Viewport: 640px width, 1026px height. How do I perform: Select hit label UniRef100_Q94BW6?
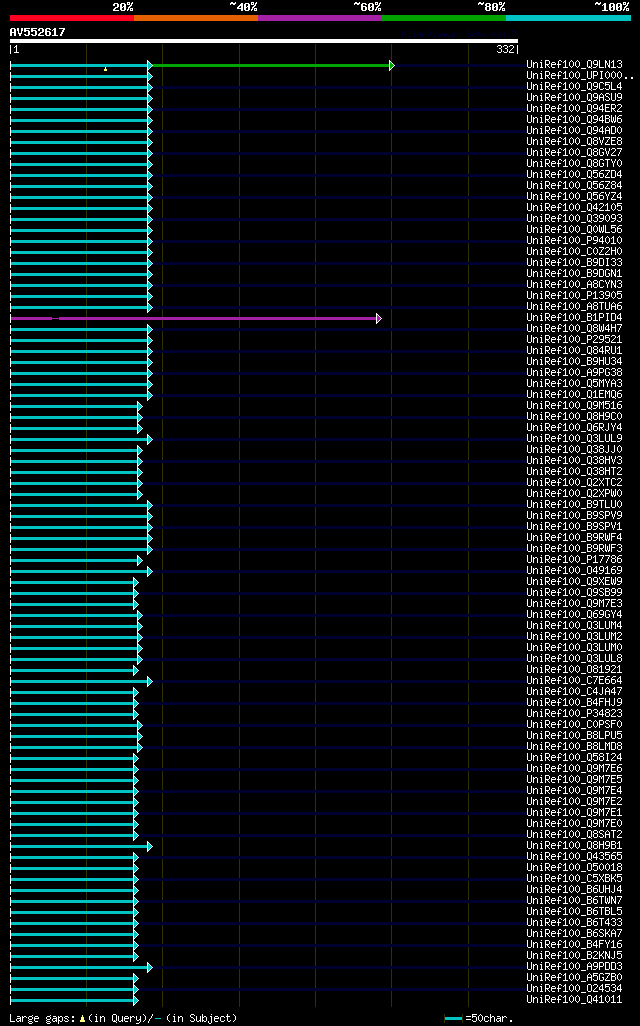[x=575, y=120]
